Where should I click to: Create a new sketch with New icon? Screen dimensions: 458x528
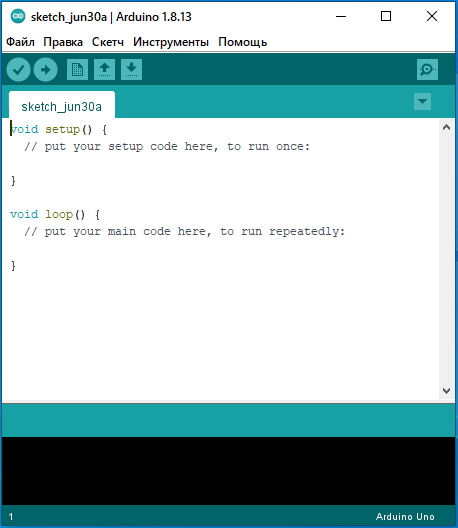point(77,70)
